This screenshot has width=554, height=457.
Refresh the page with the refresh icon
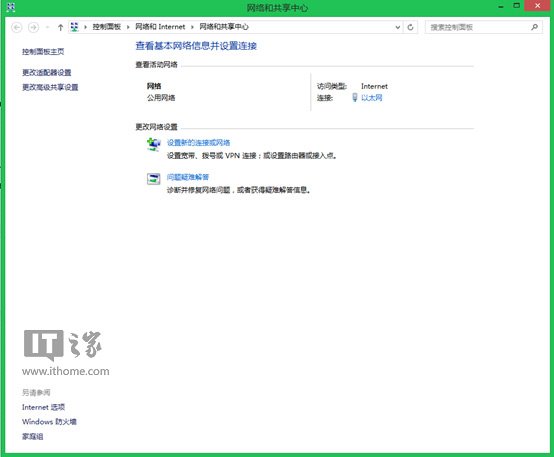tap(410, 27)
